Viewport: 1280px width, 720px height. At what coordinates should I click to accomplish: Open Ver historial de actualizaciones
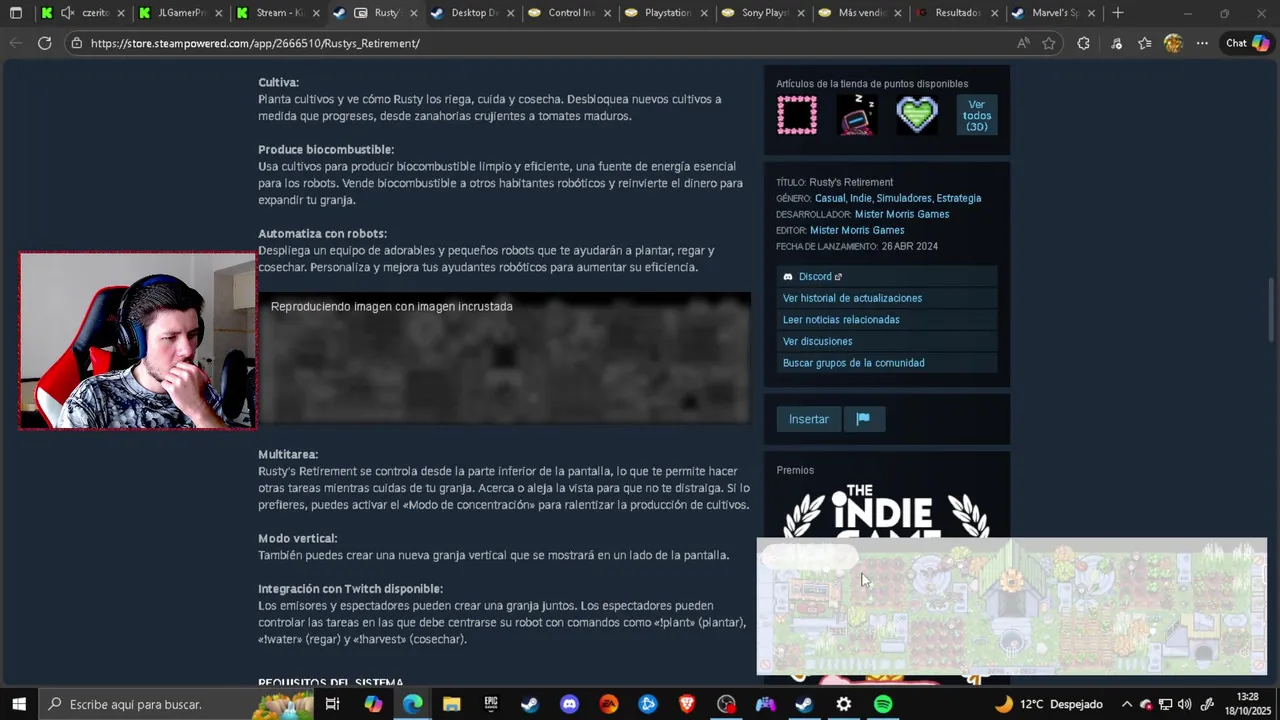tap(887, 298)
